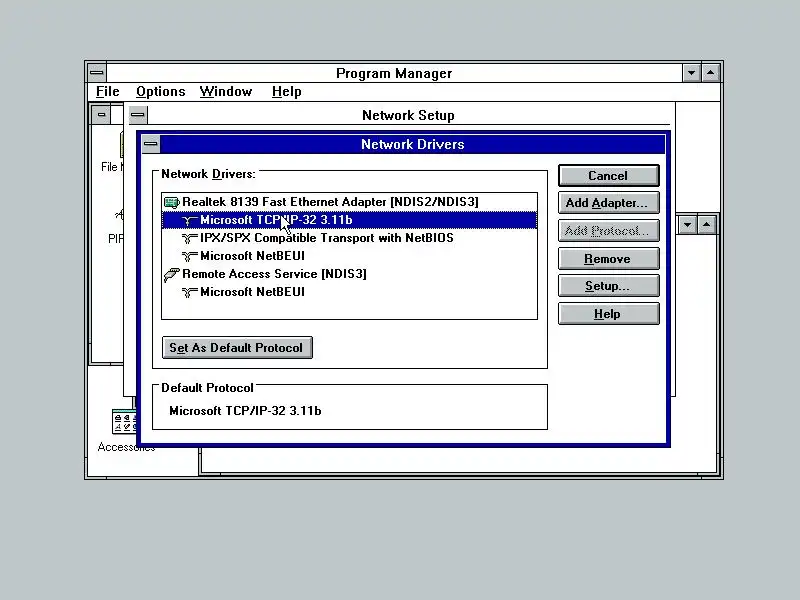Click the Program Manager title bar
Viewport: 800px width, 600px height.
point(394,73)
